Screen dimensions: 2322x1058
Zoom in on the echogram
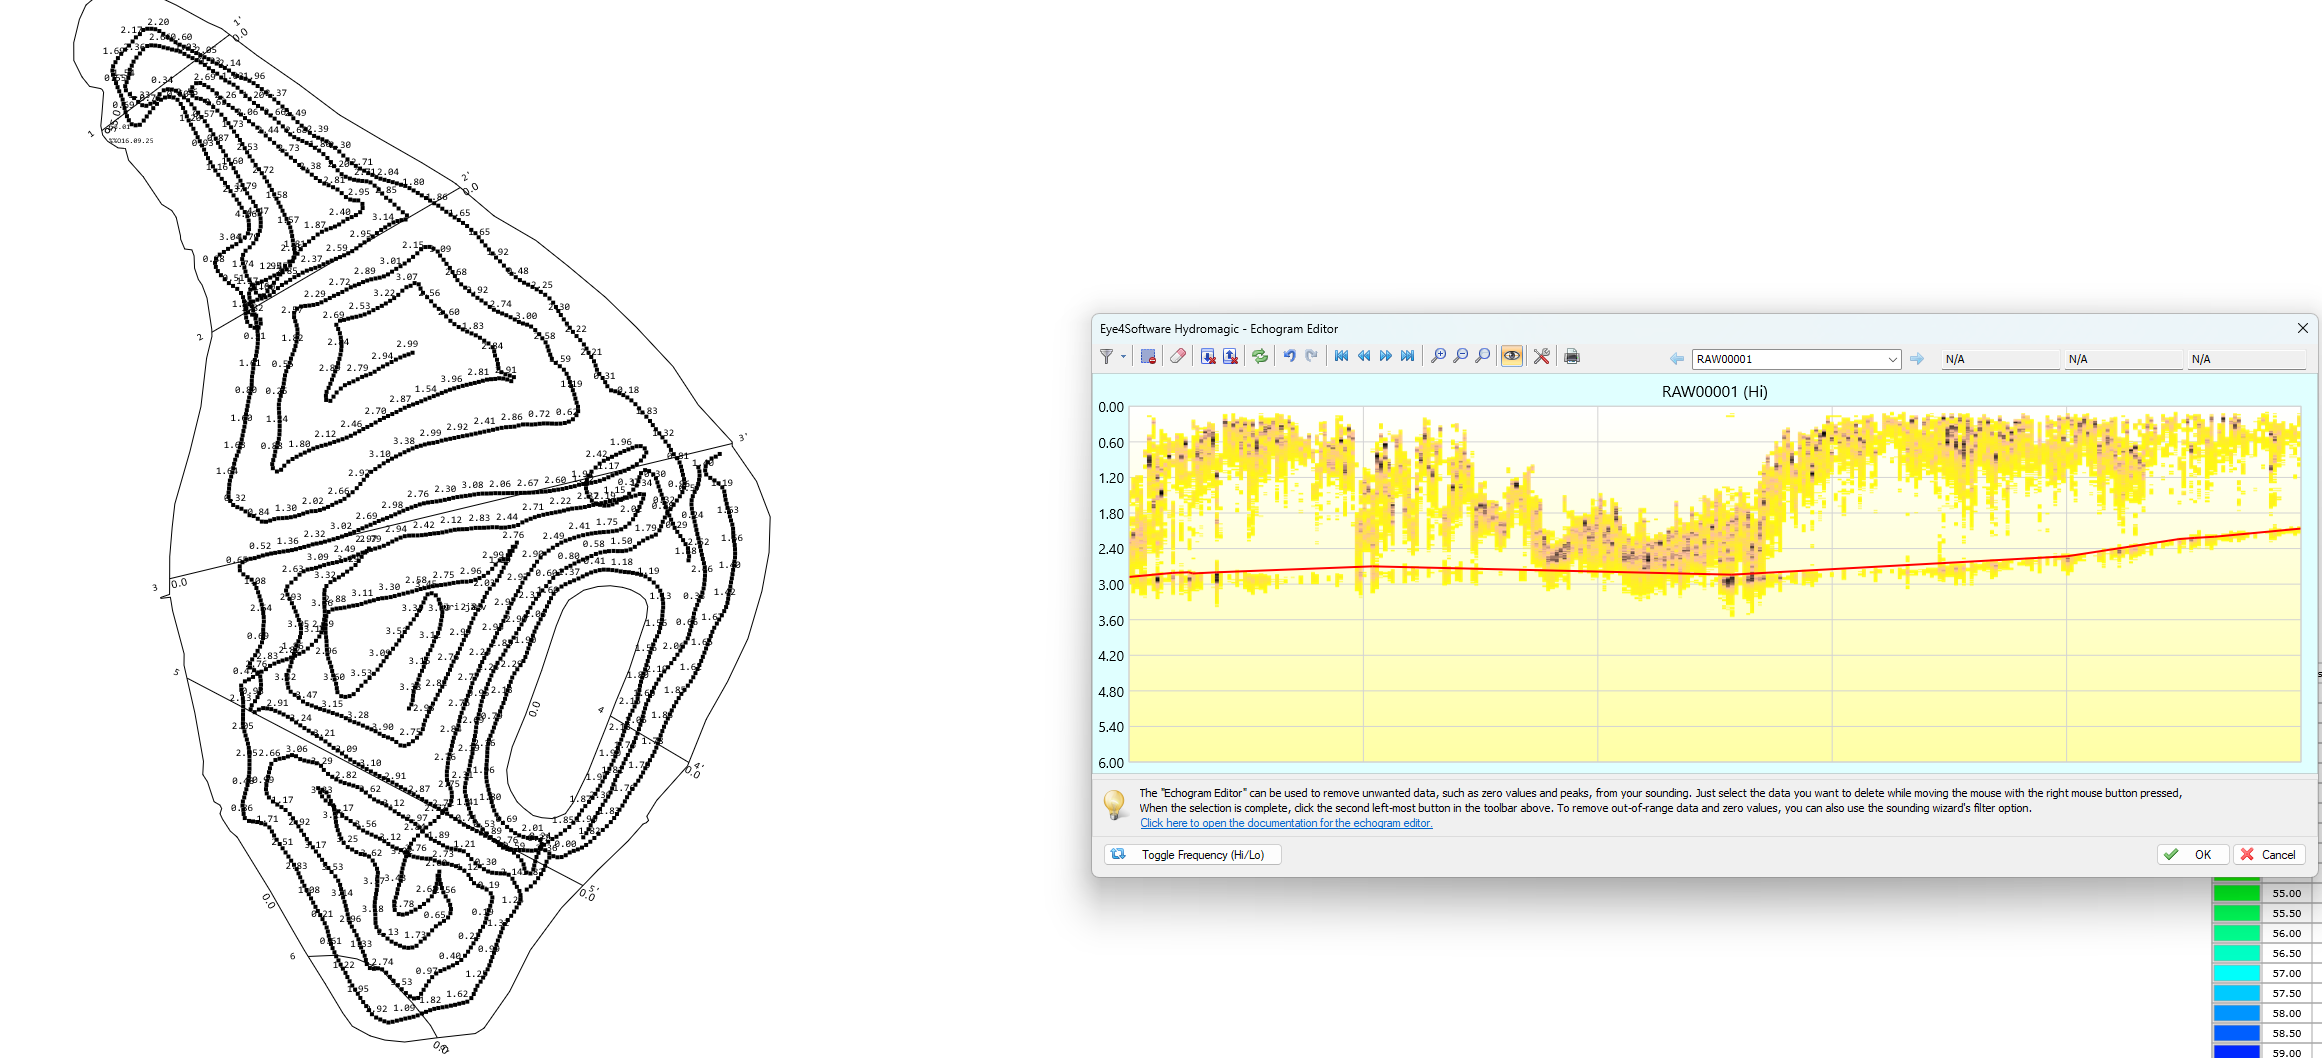click(x=1438, y=357)
